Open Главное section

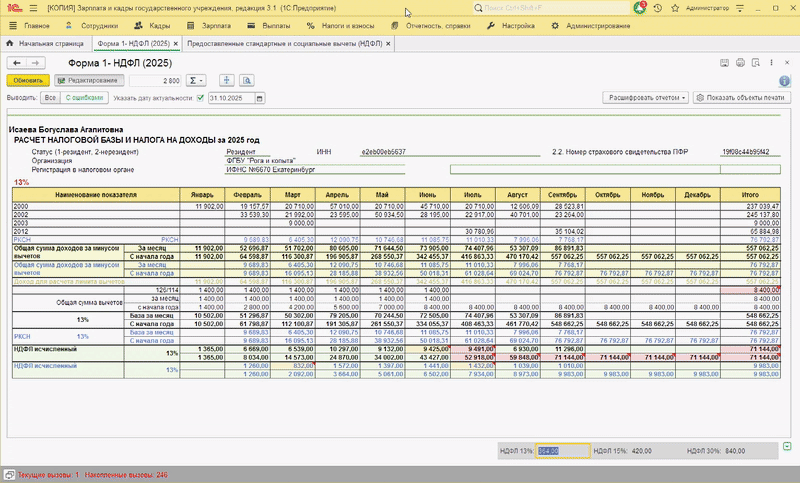(37, 26)
